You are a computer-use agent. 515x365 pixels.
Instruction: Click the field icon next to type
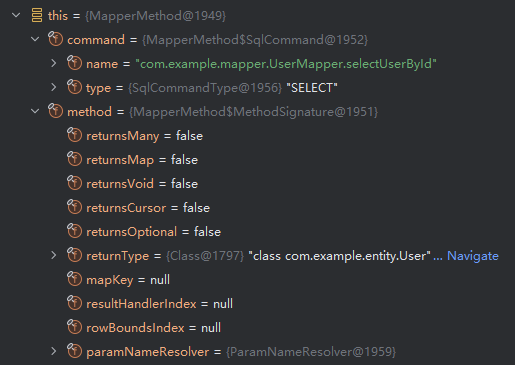(x=74, y=87)
